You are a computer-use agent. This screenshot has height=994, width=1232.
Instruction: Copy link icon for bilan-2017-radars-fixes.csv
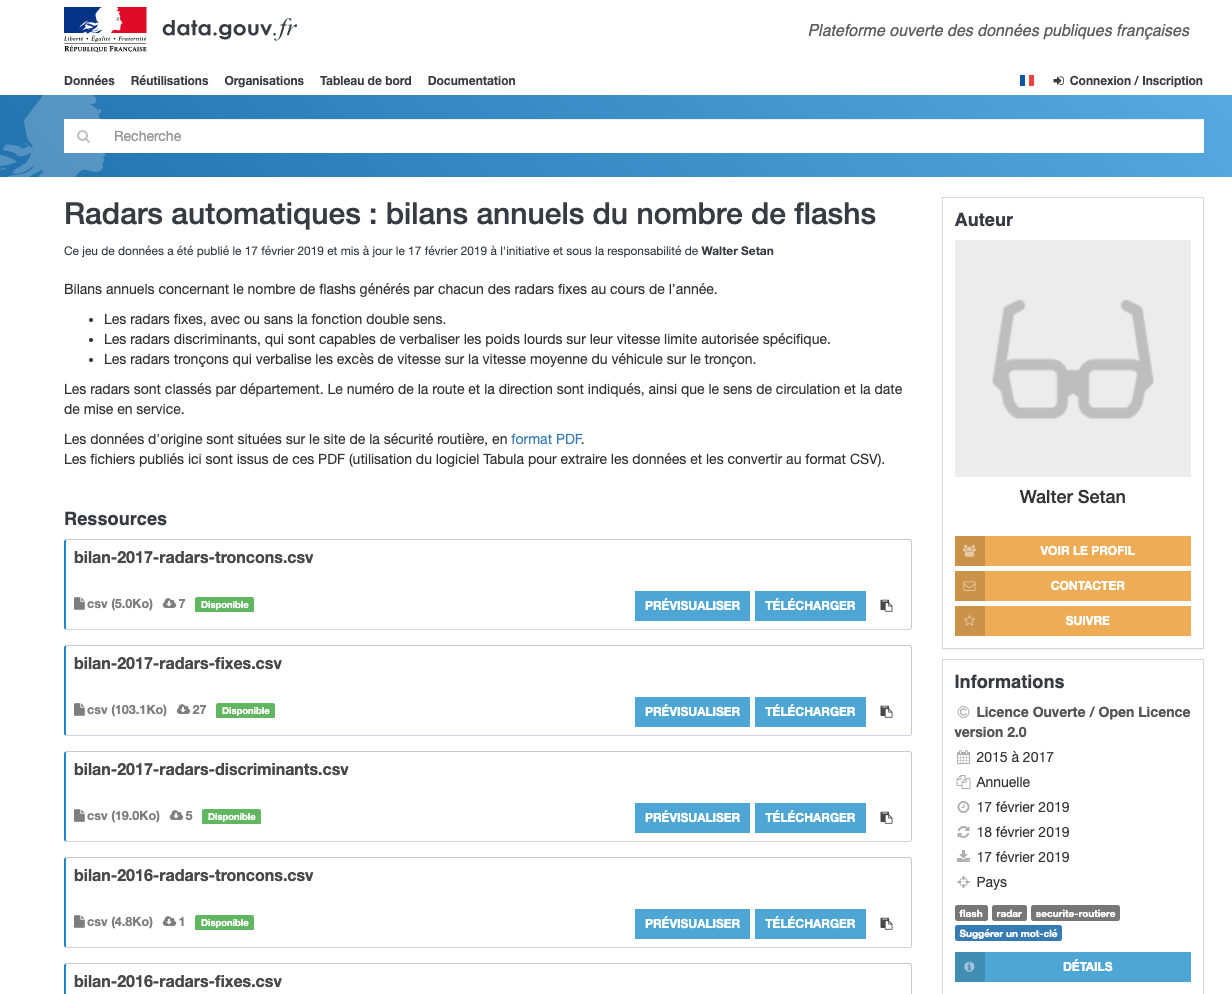point(886,712)
